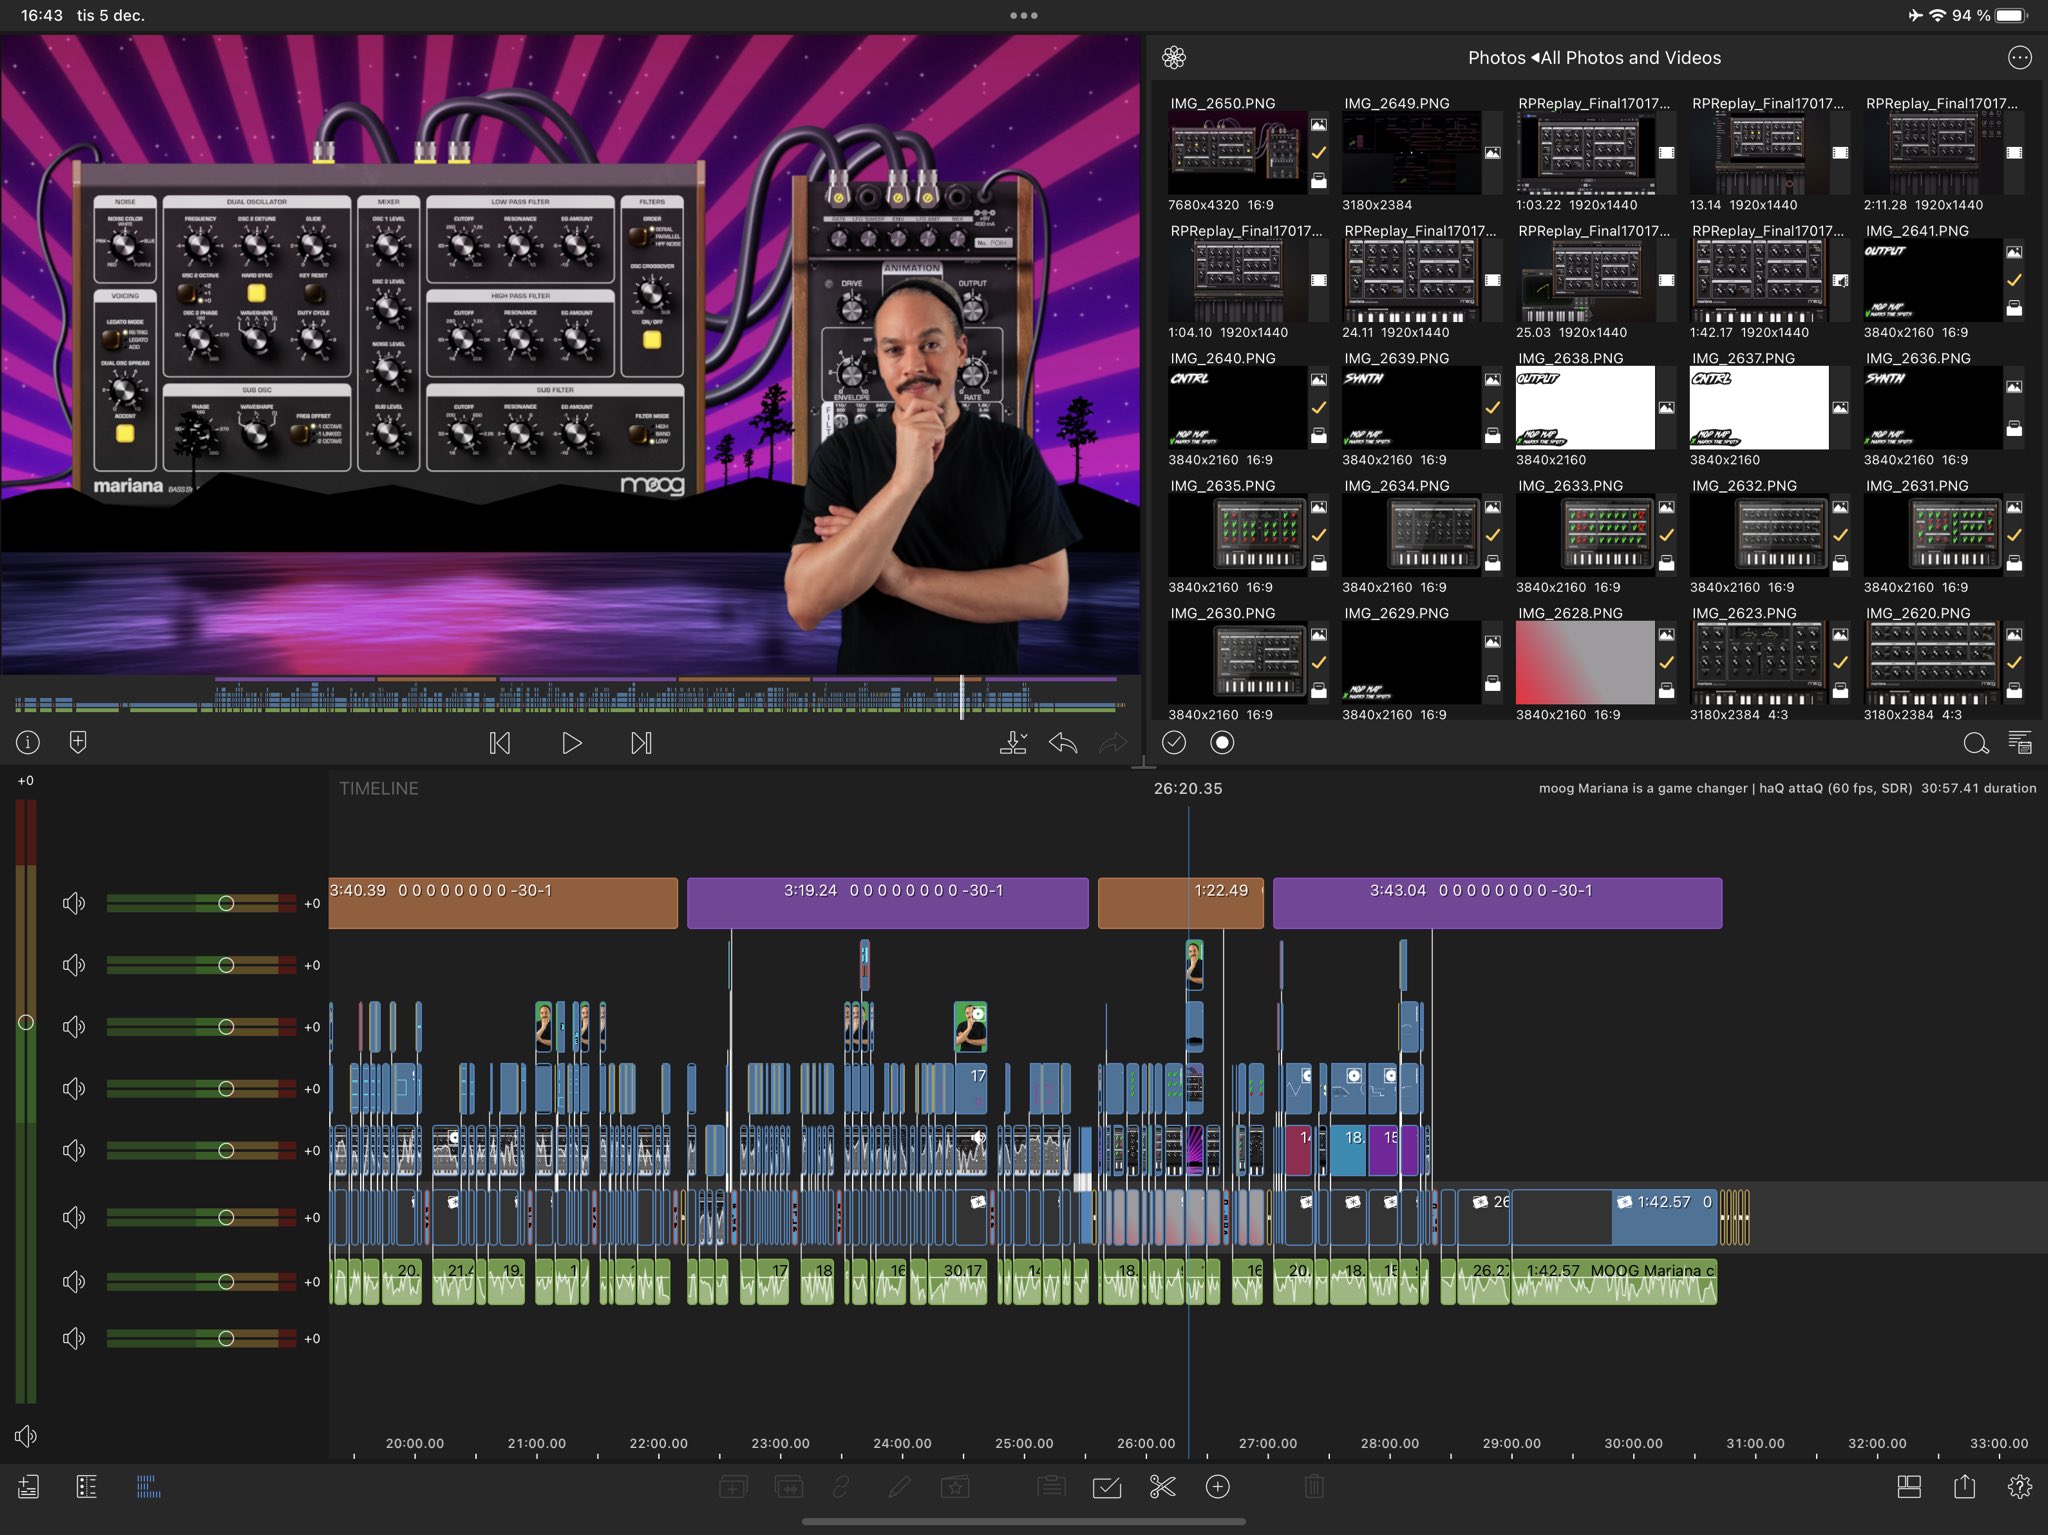Open the library more options ellipsis
Image resolution: width=2048 pixels, height=1535 pixels.
pyautogui.click(x=2019, y=58)
